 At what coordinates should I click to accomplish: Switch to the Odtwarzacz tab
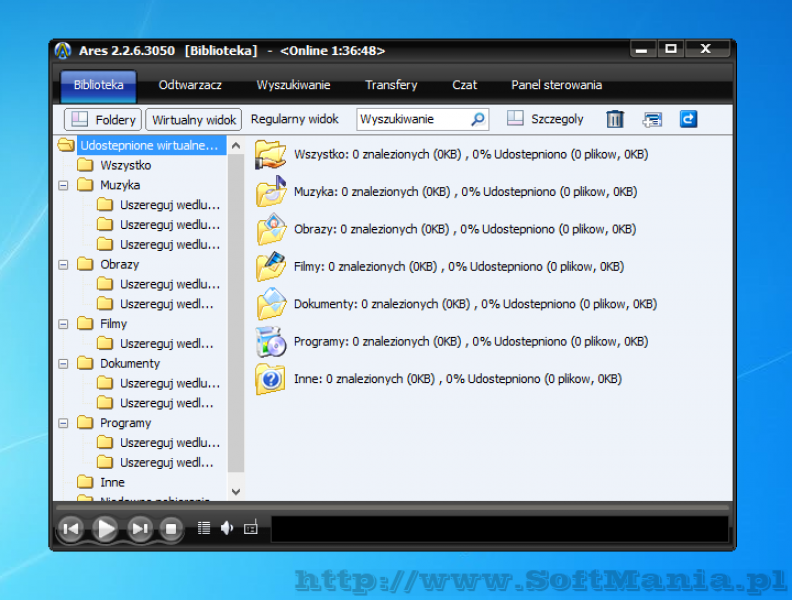(190, 85)
